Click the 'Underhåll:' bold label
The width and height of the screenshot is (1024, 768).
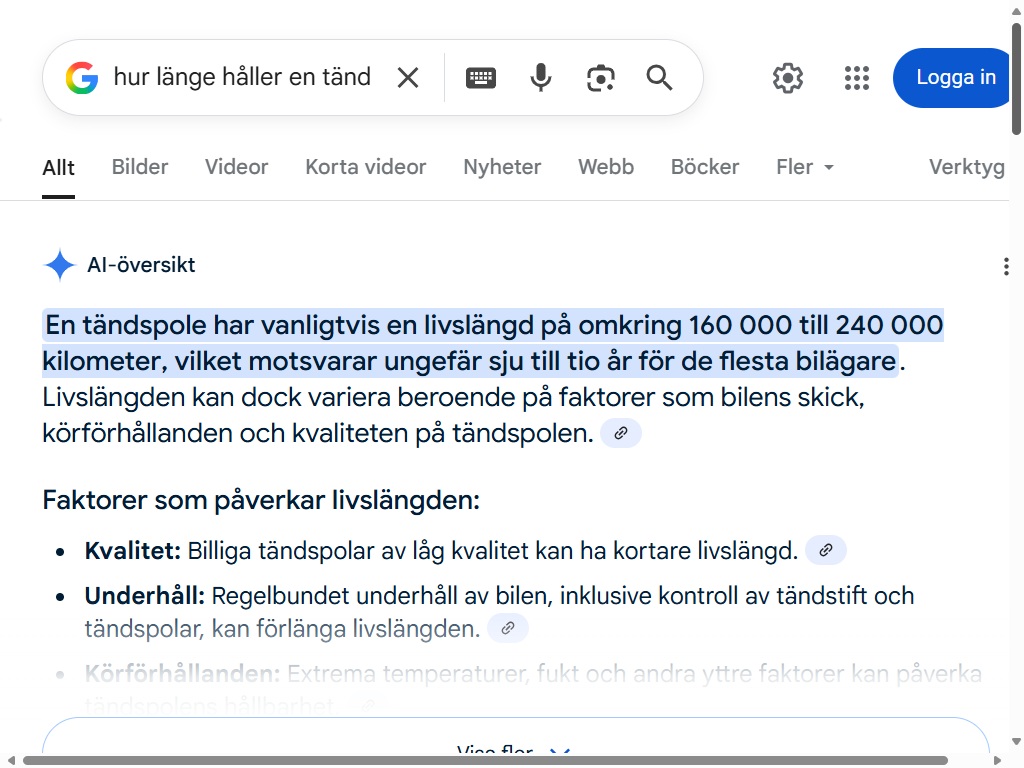[x=145, y=596]
